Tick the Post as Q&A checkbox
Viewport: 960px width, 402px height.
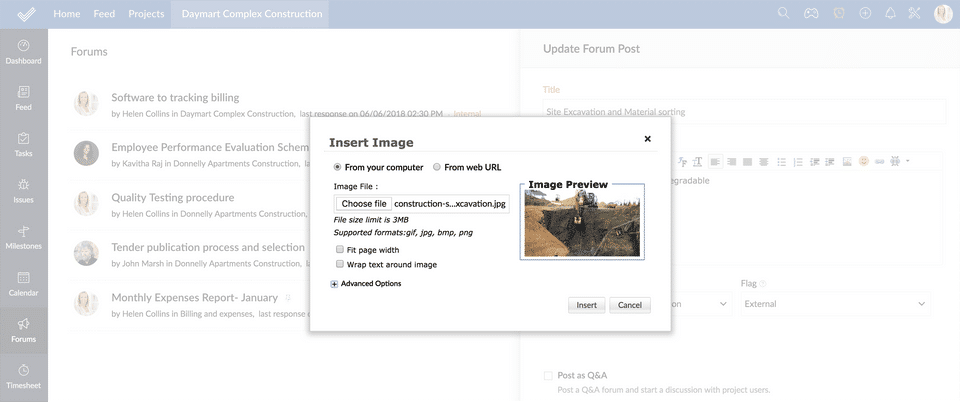tap(548, 375)
